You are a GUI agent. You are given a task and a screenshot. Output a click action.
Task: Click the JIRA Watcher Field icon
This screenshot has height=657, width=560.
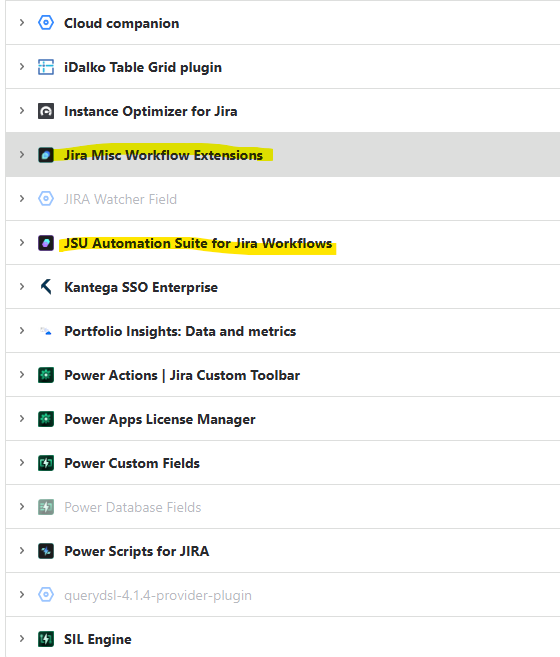46,199
